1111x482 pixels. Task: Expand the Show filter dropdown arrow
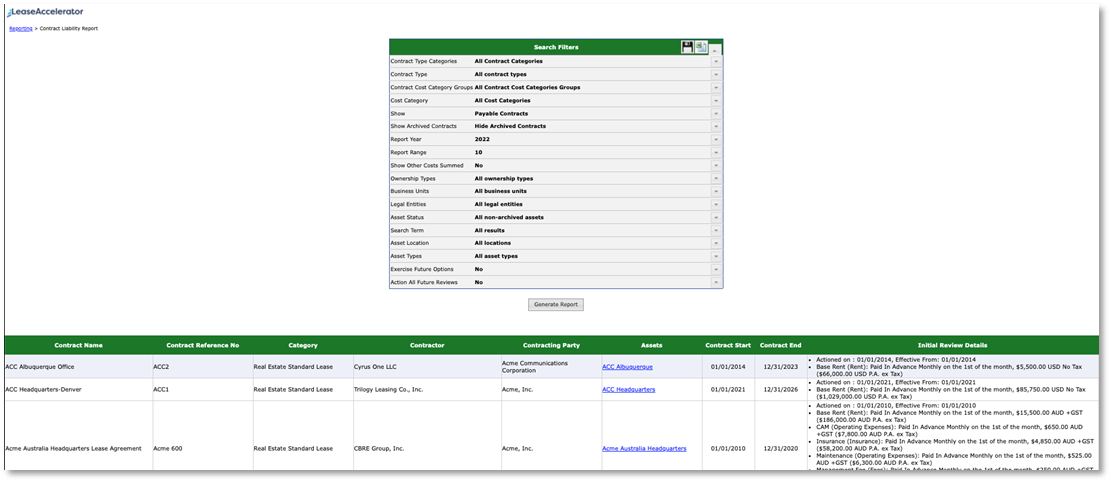716,113
